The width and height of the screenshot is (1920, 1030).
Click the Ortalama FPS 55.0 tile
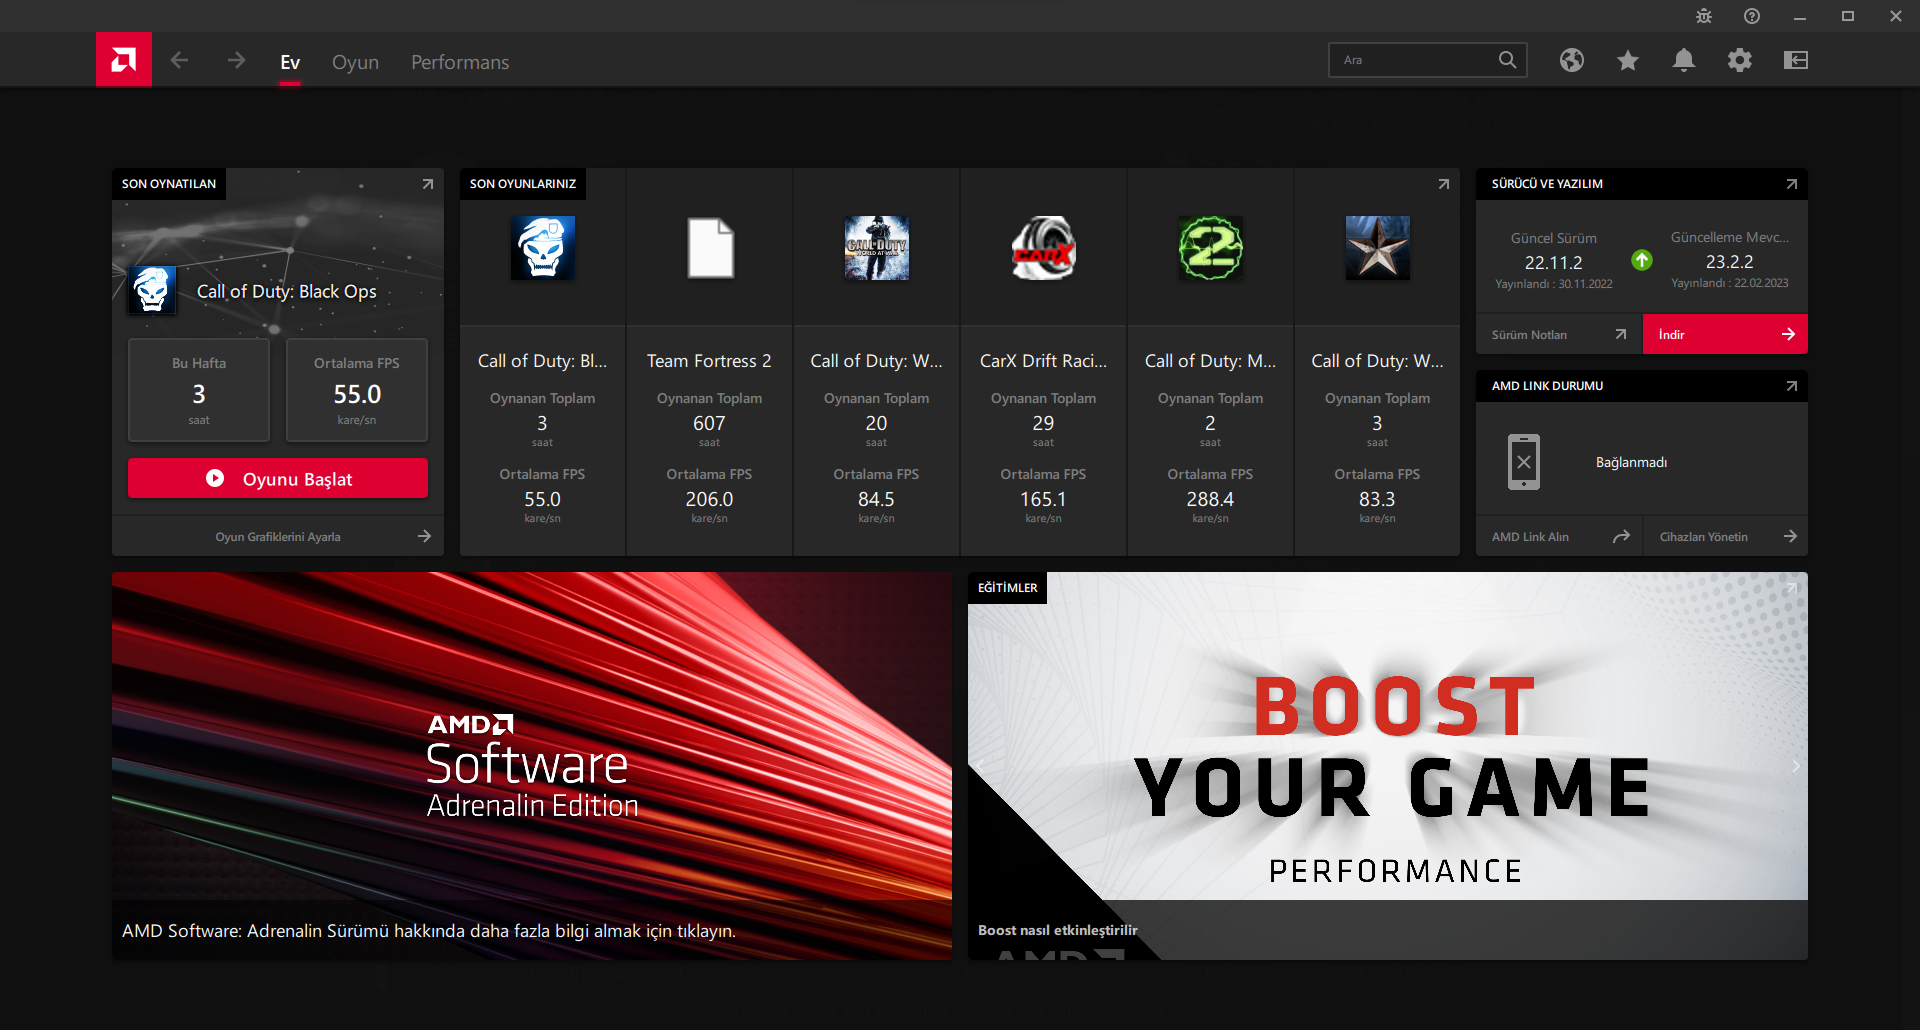357,390
